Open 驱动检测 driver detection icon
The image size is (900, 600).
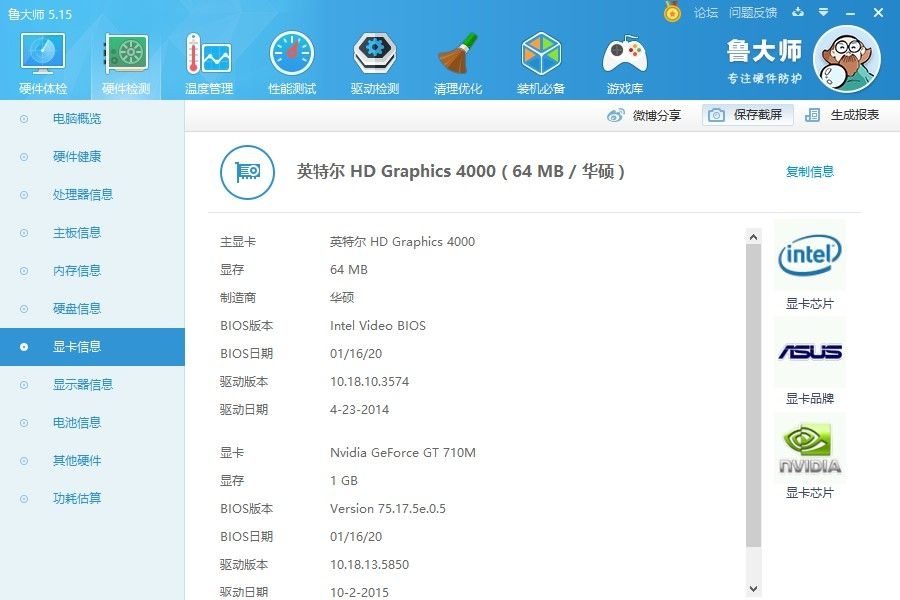375,55
